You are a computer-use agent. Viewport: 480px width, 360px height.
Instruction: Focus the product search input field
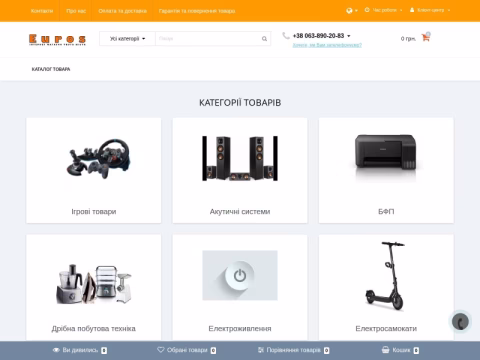(208, 39)
